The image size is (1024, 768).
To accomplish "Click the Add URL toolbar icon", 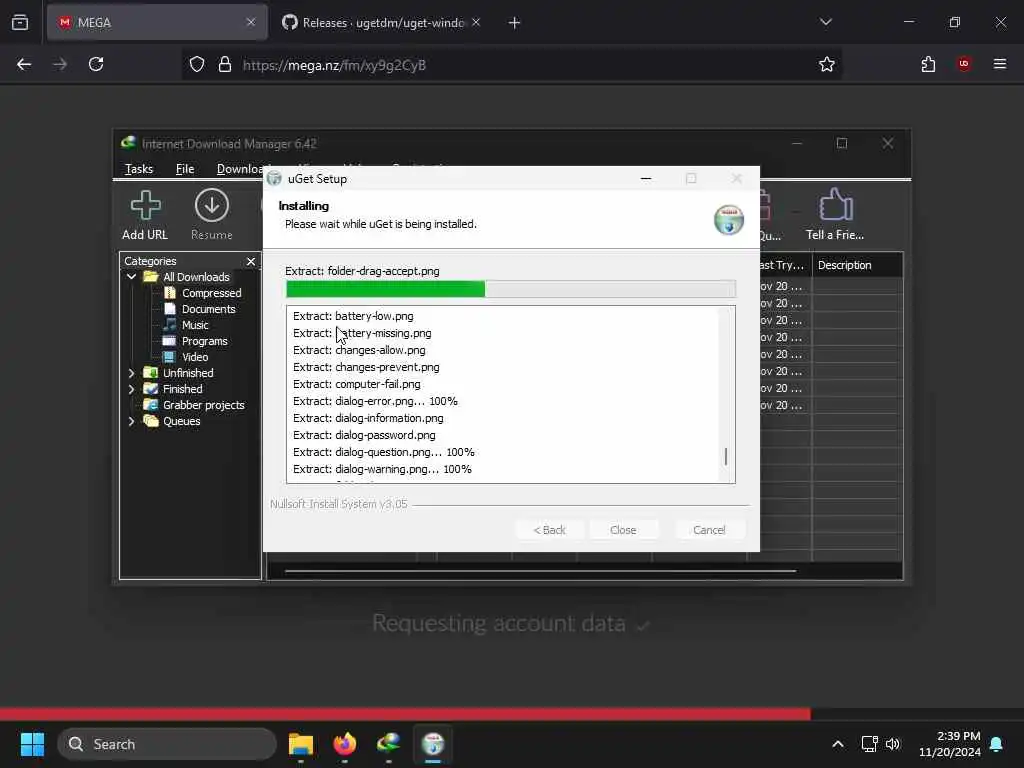I will (145, 216).
